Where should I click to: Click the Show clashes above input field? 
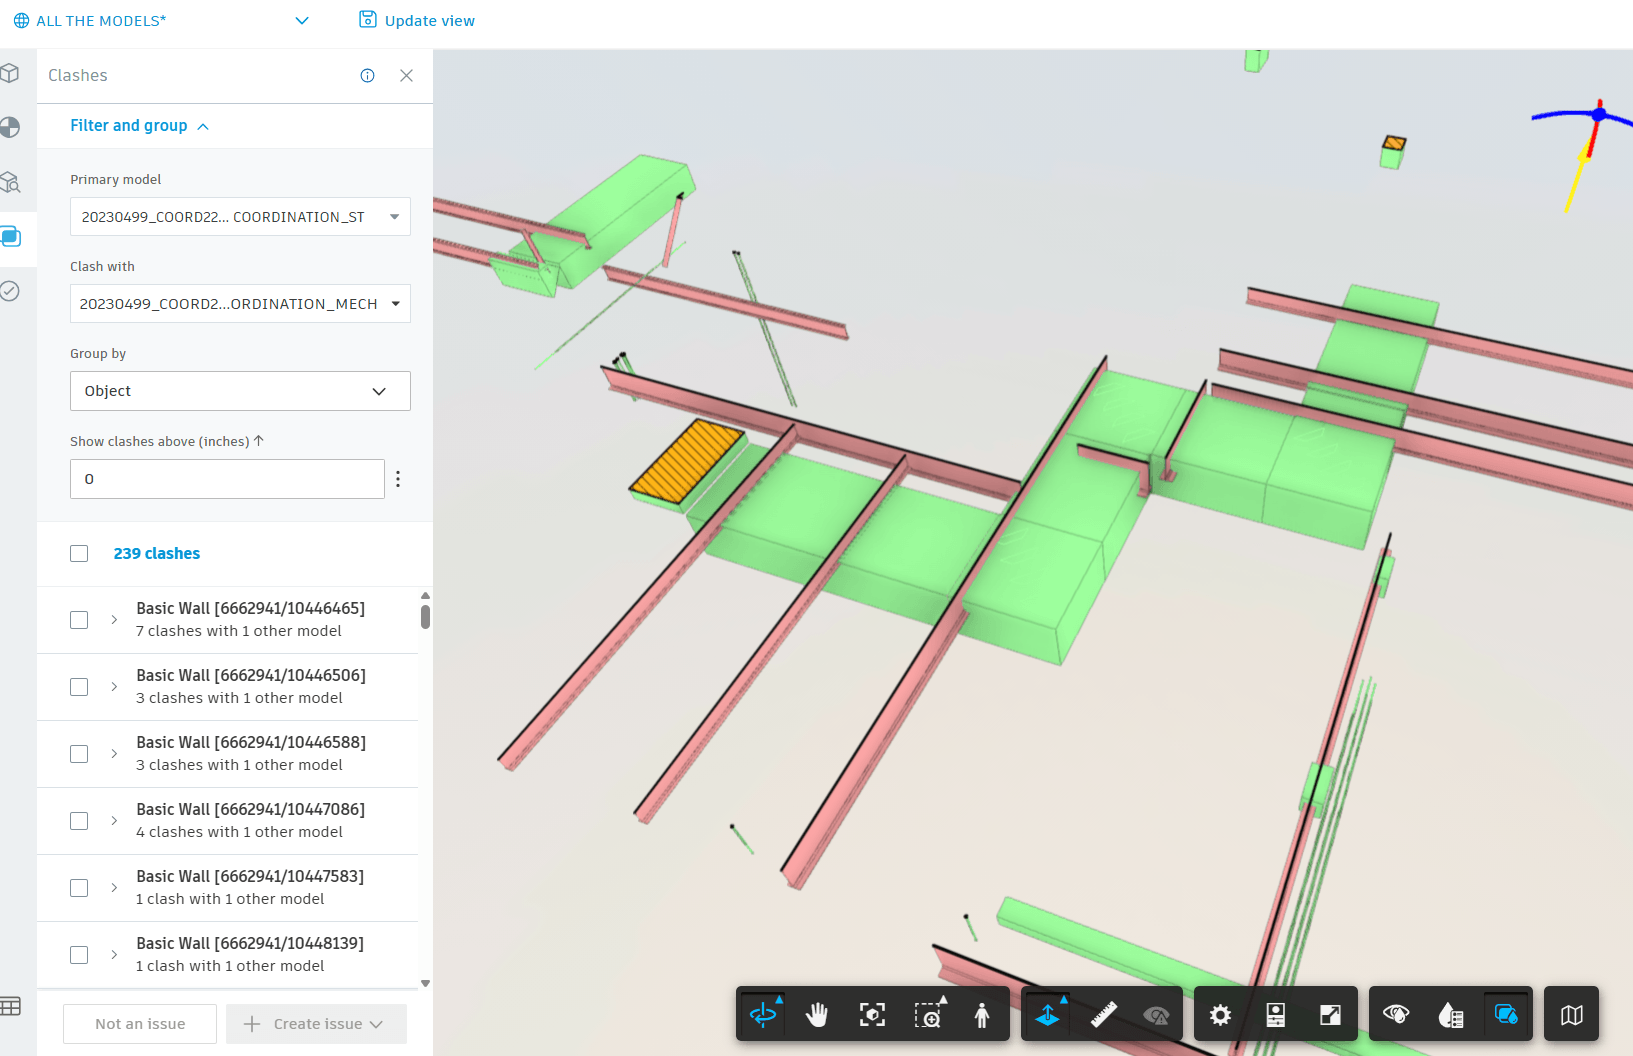(227, 479)
